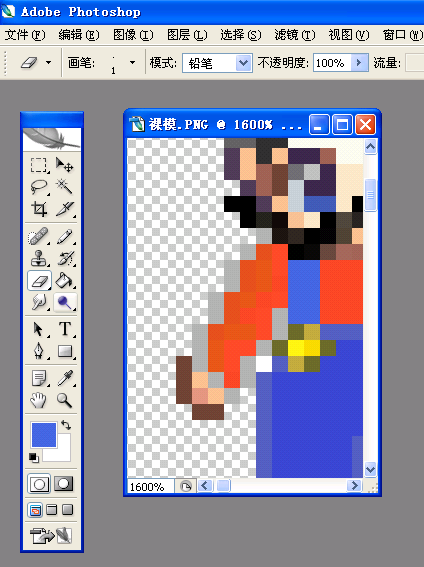Click the document's vertical scroll up arrow

(x=371, y=147)
